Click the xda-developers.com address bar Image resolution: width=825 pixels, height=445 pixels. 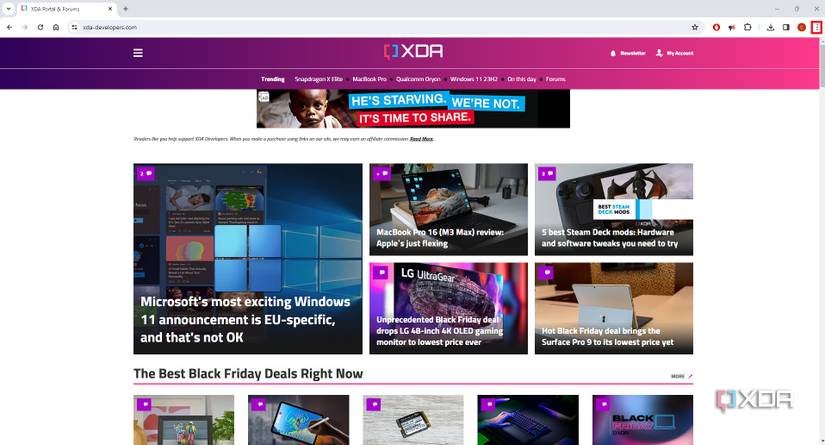384,27
